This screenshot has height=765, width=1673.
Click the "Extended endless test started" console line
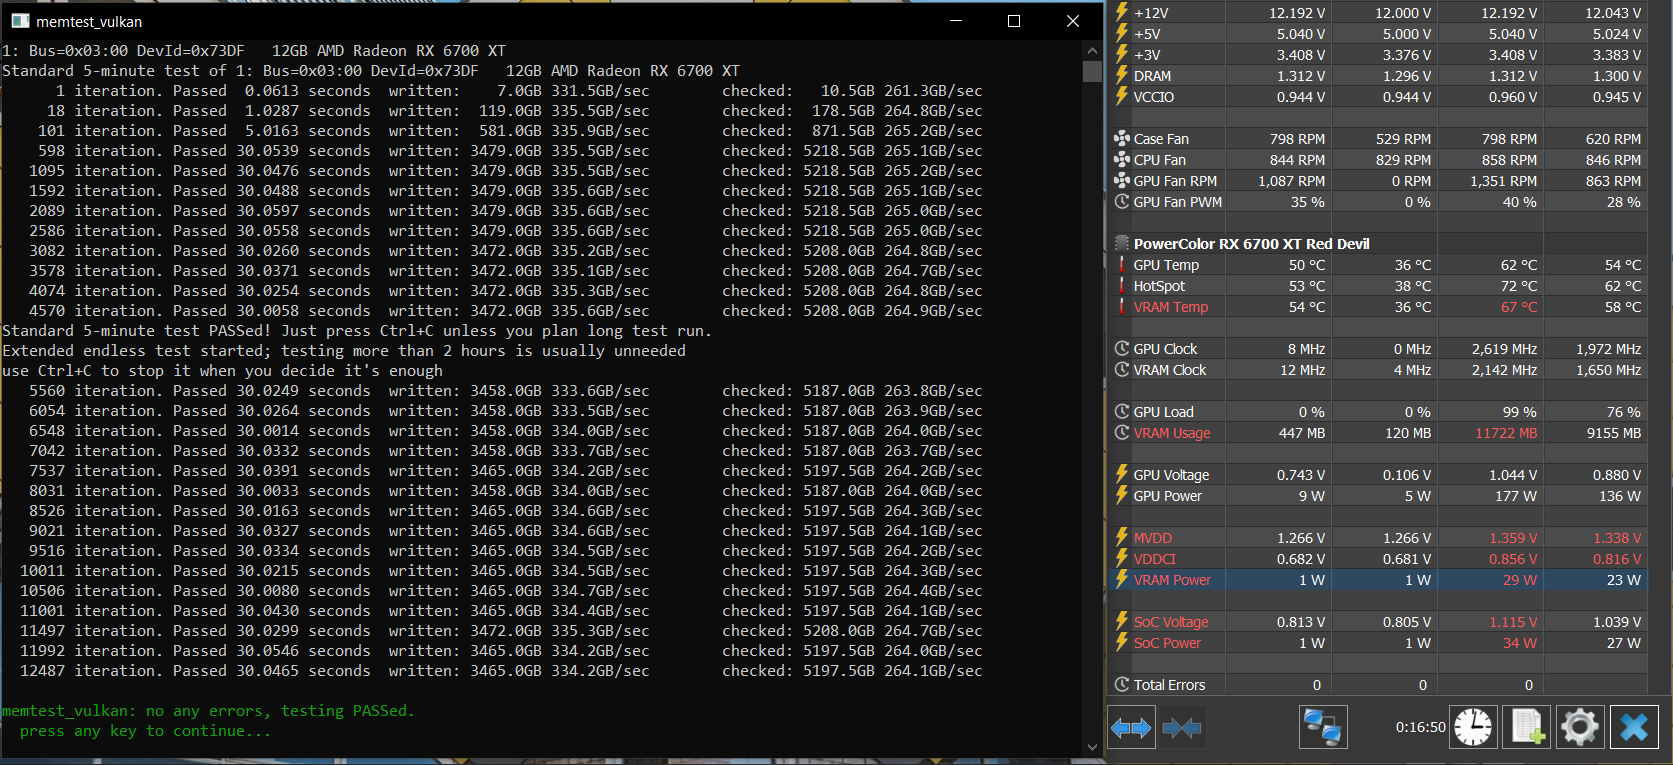coord(344,351)
